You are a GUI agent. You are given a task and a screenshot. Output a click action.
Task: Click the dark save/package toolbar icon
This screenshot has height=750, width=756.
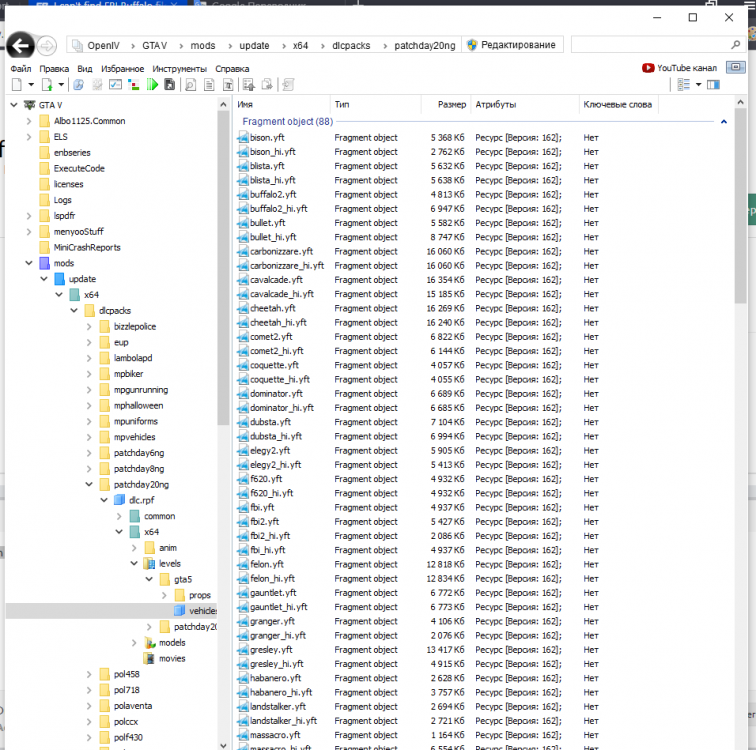(170, 85)
